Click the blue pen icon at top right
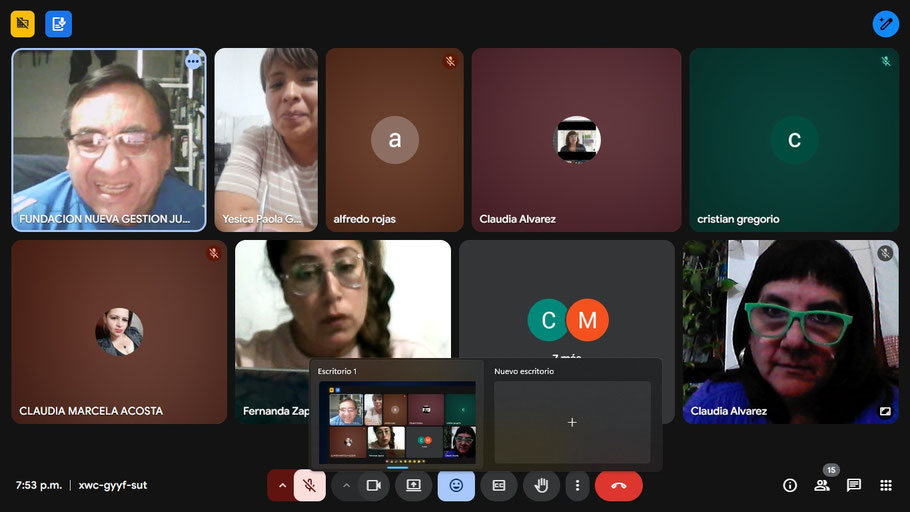The width and height of the screenshot is (910, 512). (x=885, y=24)
